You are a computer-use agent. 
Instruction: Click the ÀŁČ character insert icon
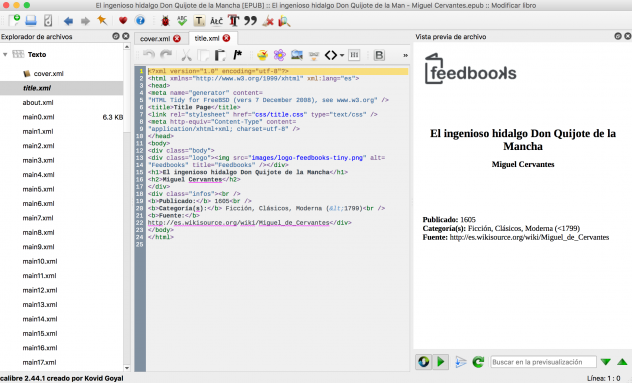pyautogui.click(x=216, y=21)
